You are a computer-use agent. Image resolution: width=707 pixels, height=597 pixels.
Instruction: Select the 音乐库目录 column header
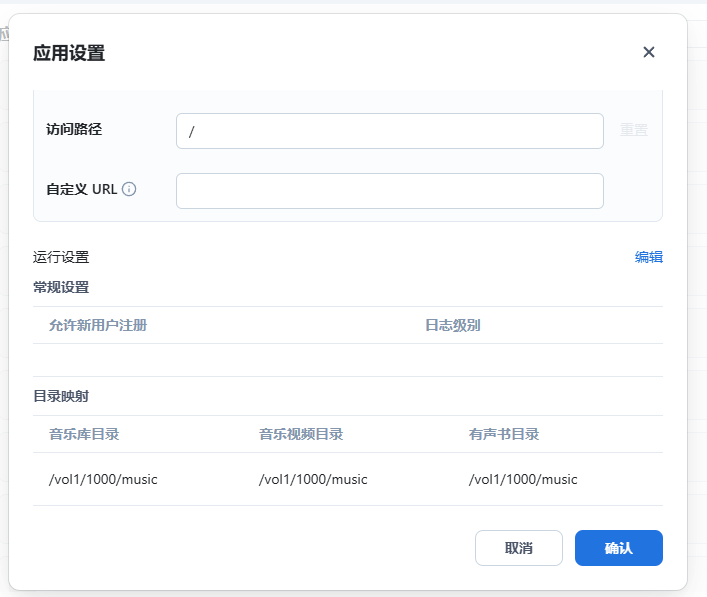84,434
